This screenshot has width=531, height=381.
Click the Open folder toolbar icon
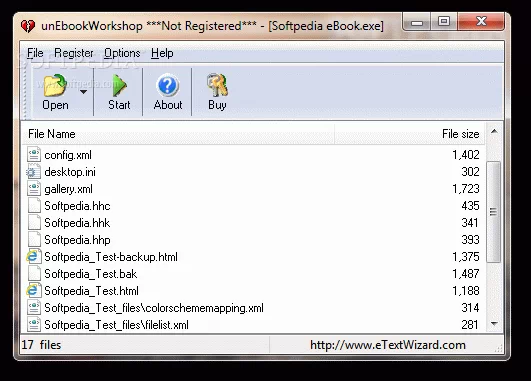pyautogui.click(x=55, y=85)
